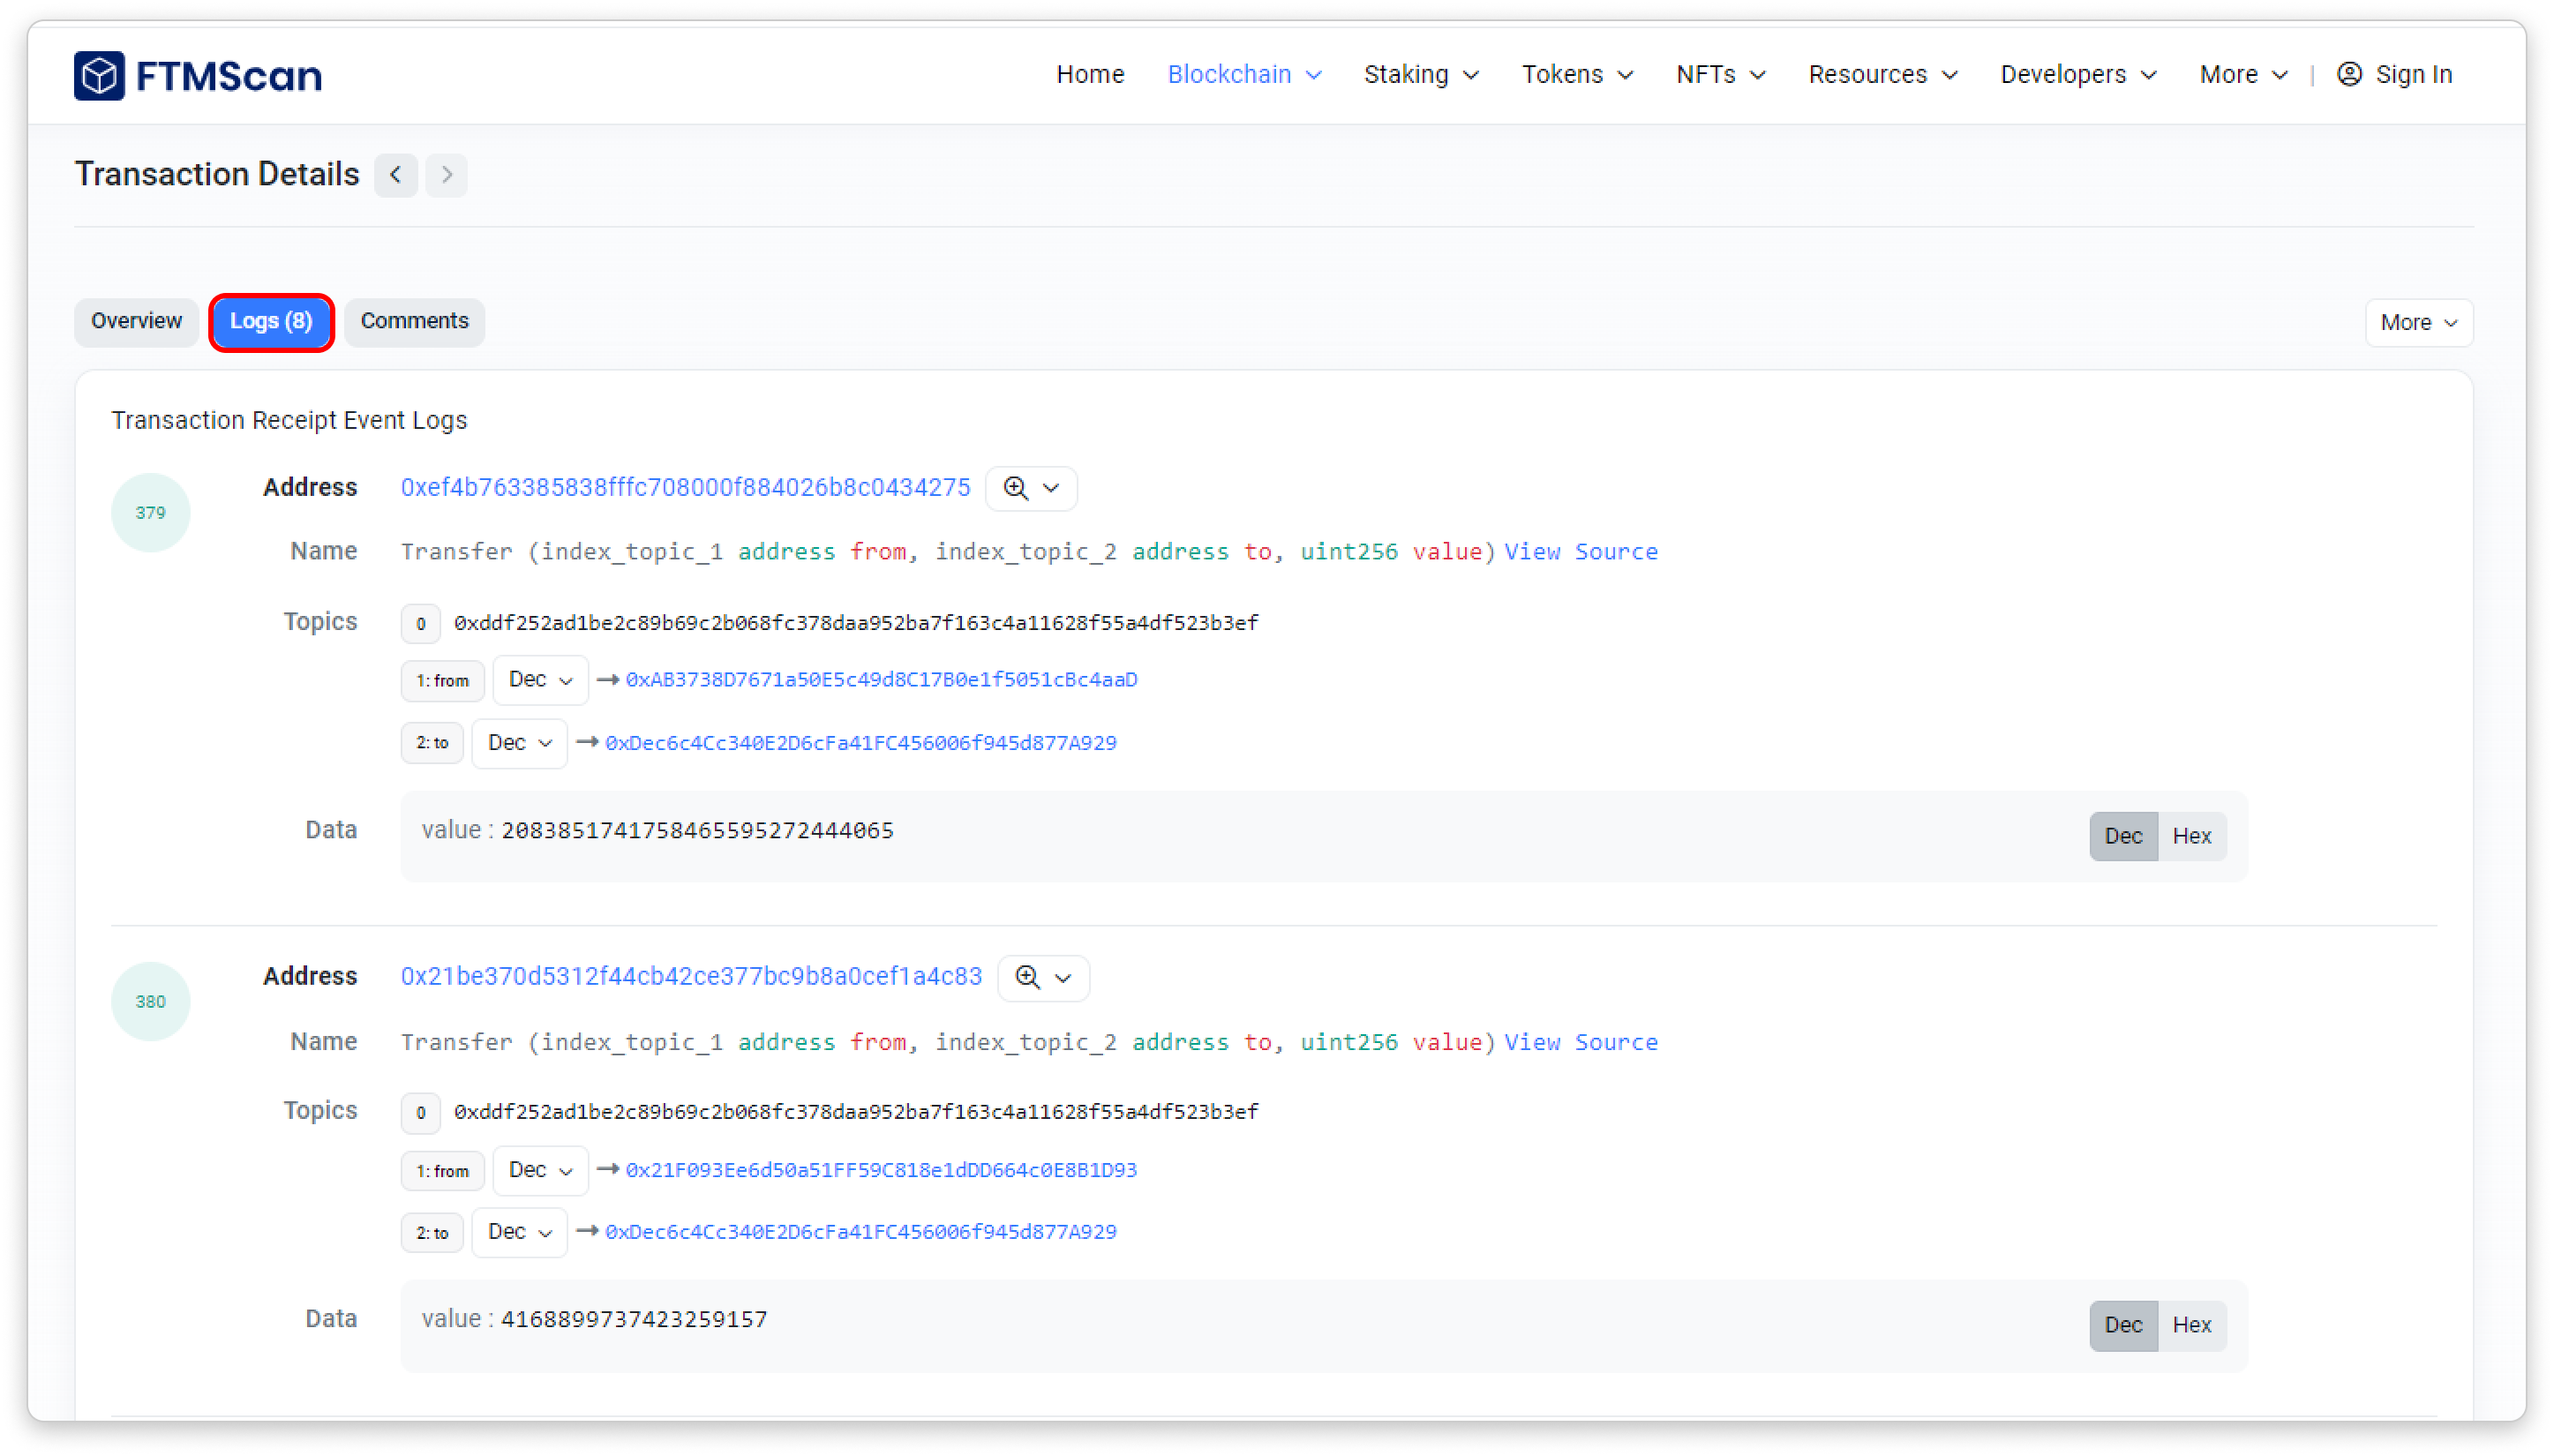Expand the Blockchain menu
Image resolution: width=2554 pixels, height=1456 pixels.
tap(1244, 74)
